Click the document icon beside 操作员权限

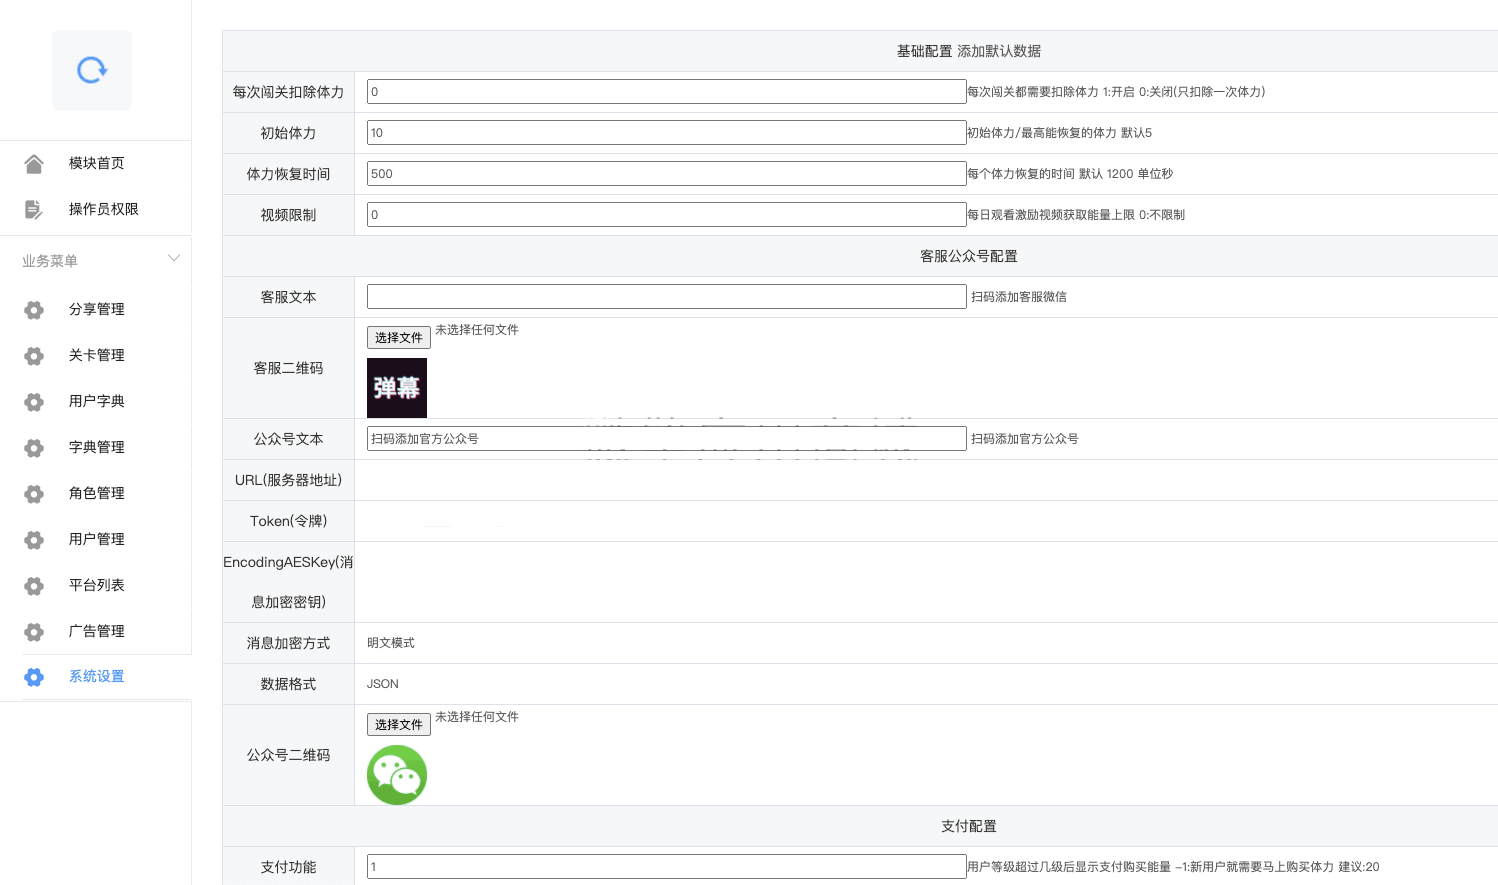(x=34, y=209)
